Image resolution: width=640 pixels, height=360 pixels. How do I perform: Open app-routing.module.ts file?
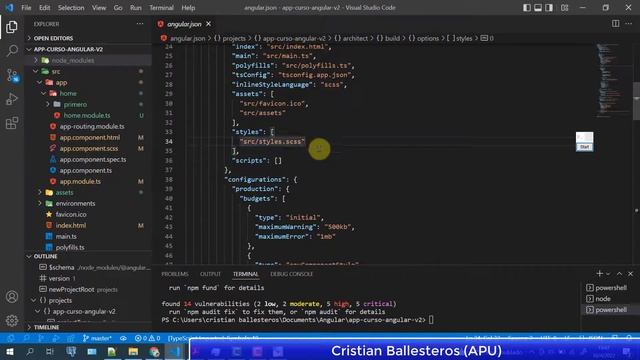click(x=92, y=126)
